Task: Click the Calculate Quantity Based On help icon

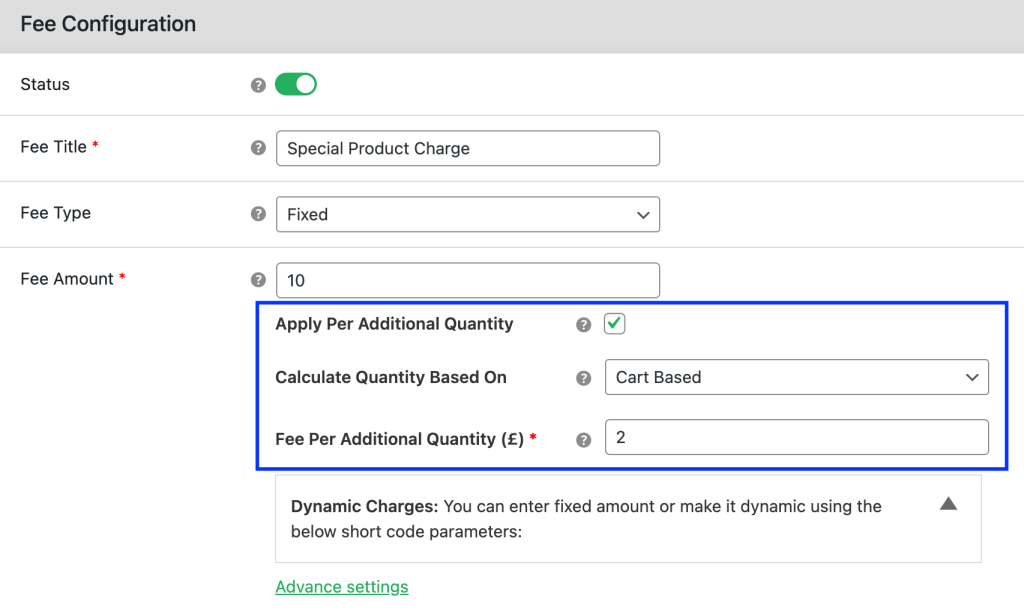Action: click(x=583, y=377)
